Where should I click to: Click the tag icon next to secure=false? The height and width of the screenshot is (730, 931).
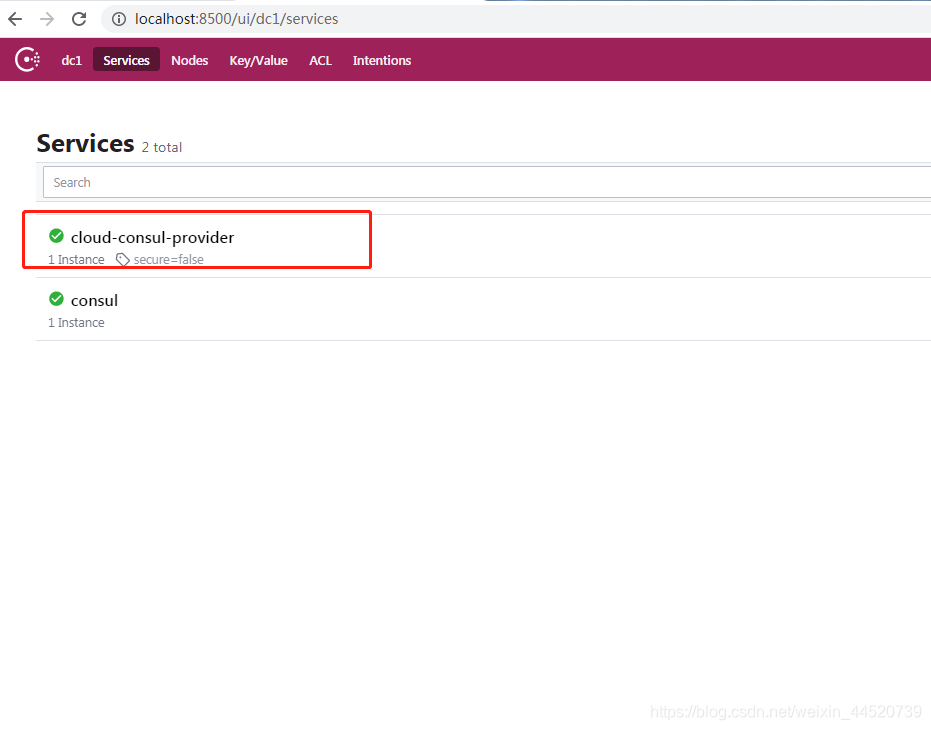pos(123,259)
